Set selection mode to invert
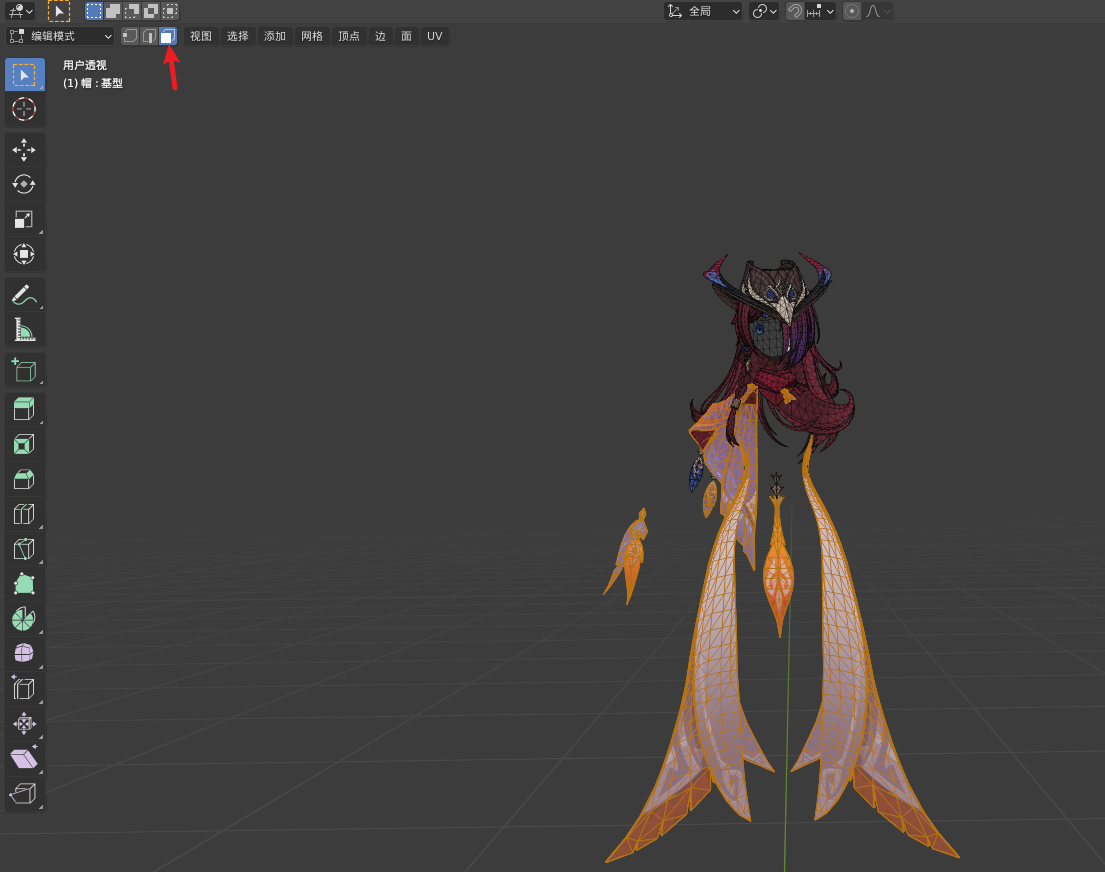Image resolution: width=1105 pixels, height=872 pixels. (151, 11)
